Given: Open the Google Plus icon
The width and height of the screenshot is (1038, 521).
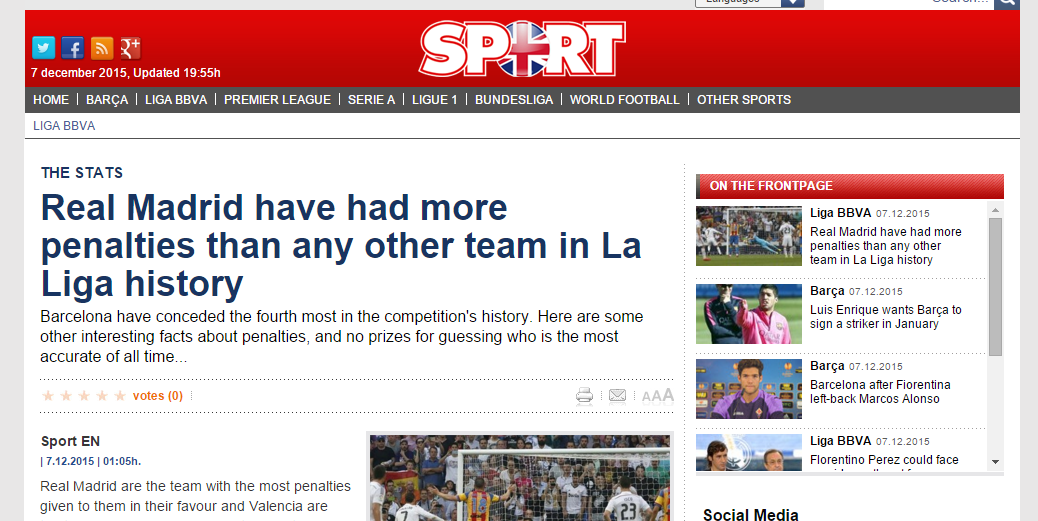Looking at the screenshot, I should point(130,48).
